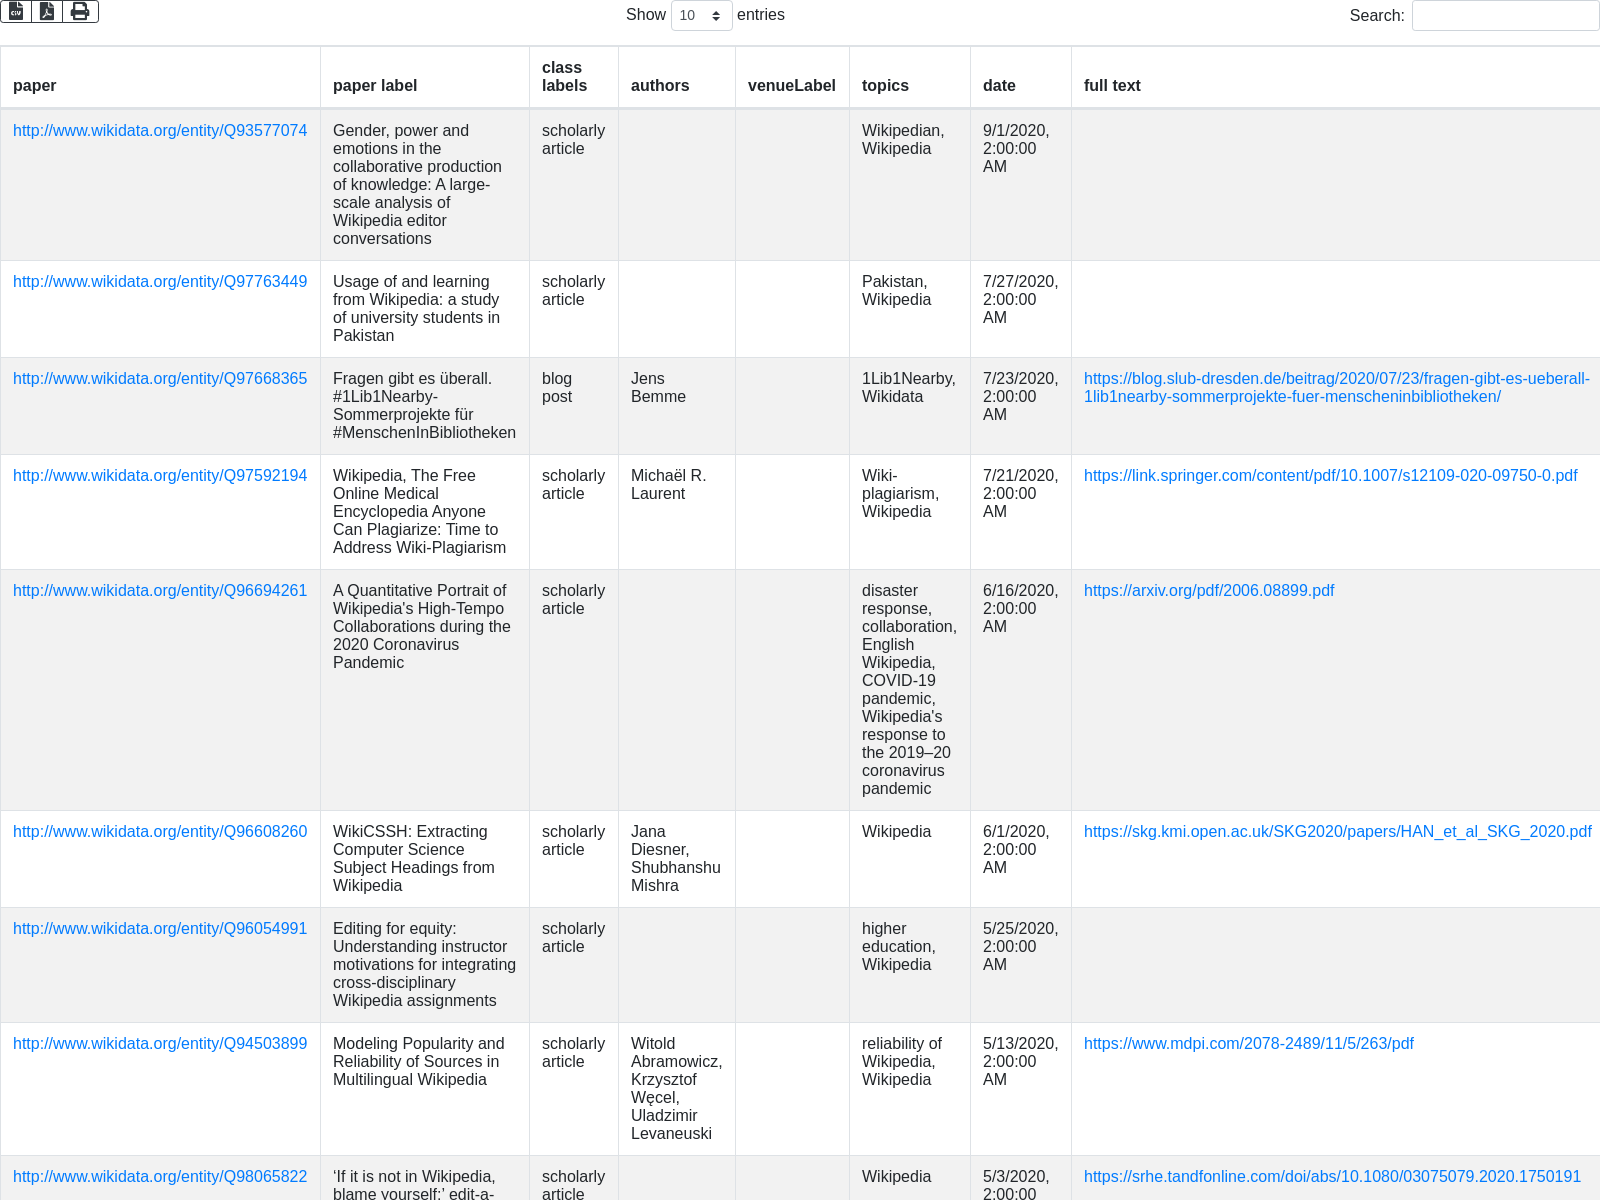Click the print icon

coord(80,11)
